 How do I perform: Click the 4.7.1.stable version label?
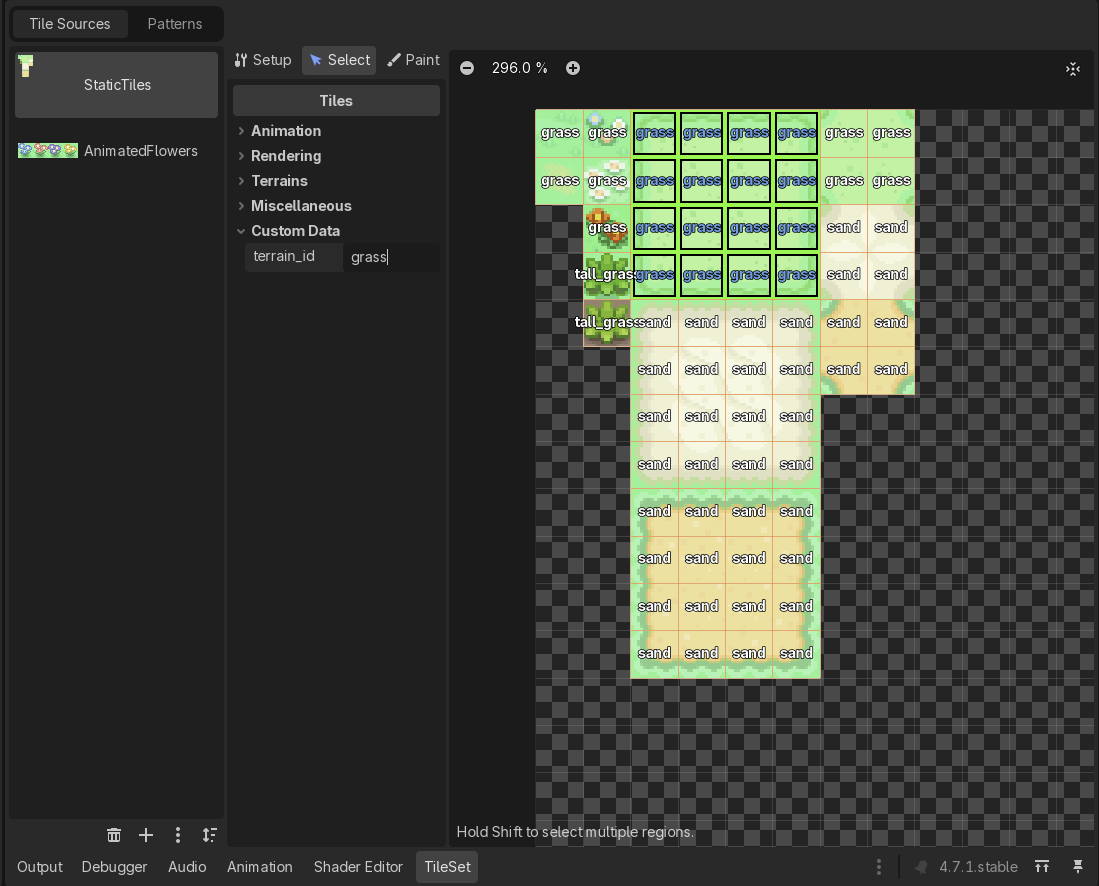(x=978, y=867)
